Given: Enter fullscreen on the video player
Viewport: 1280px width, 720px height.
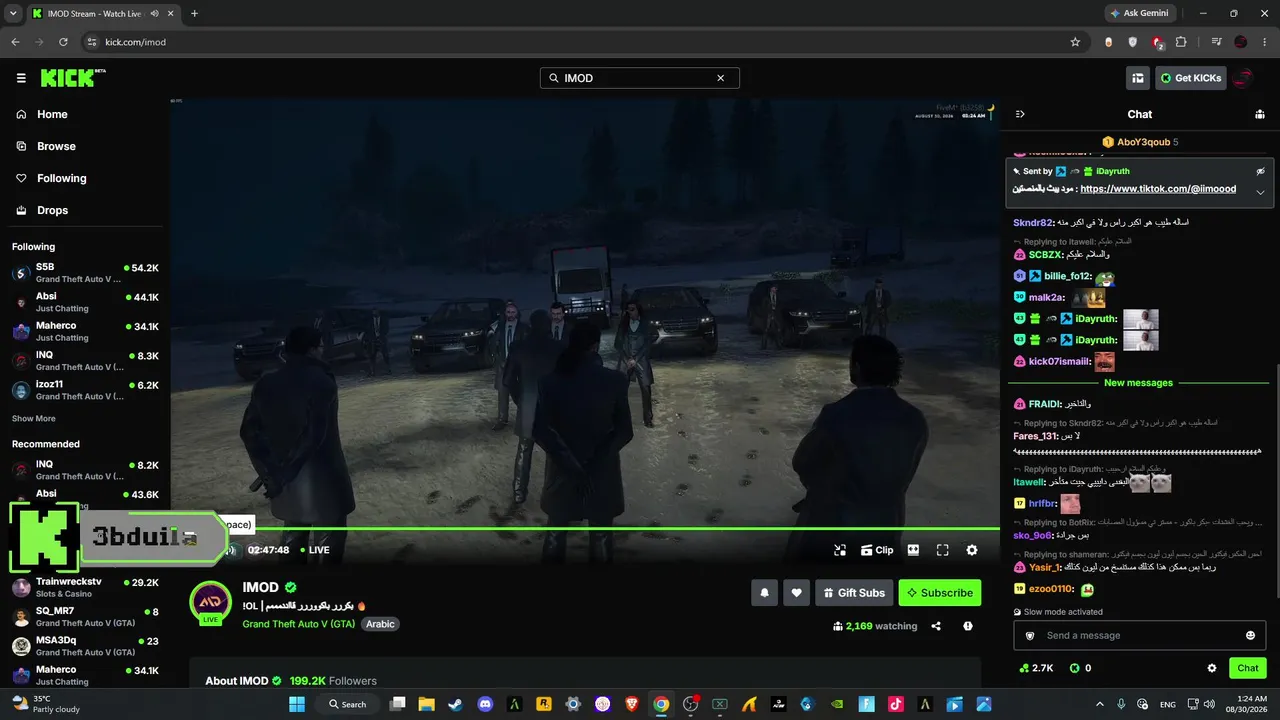Looking at the screenshot, I should (942, 550).
